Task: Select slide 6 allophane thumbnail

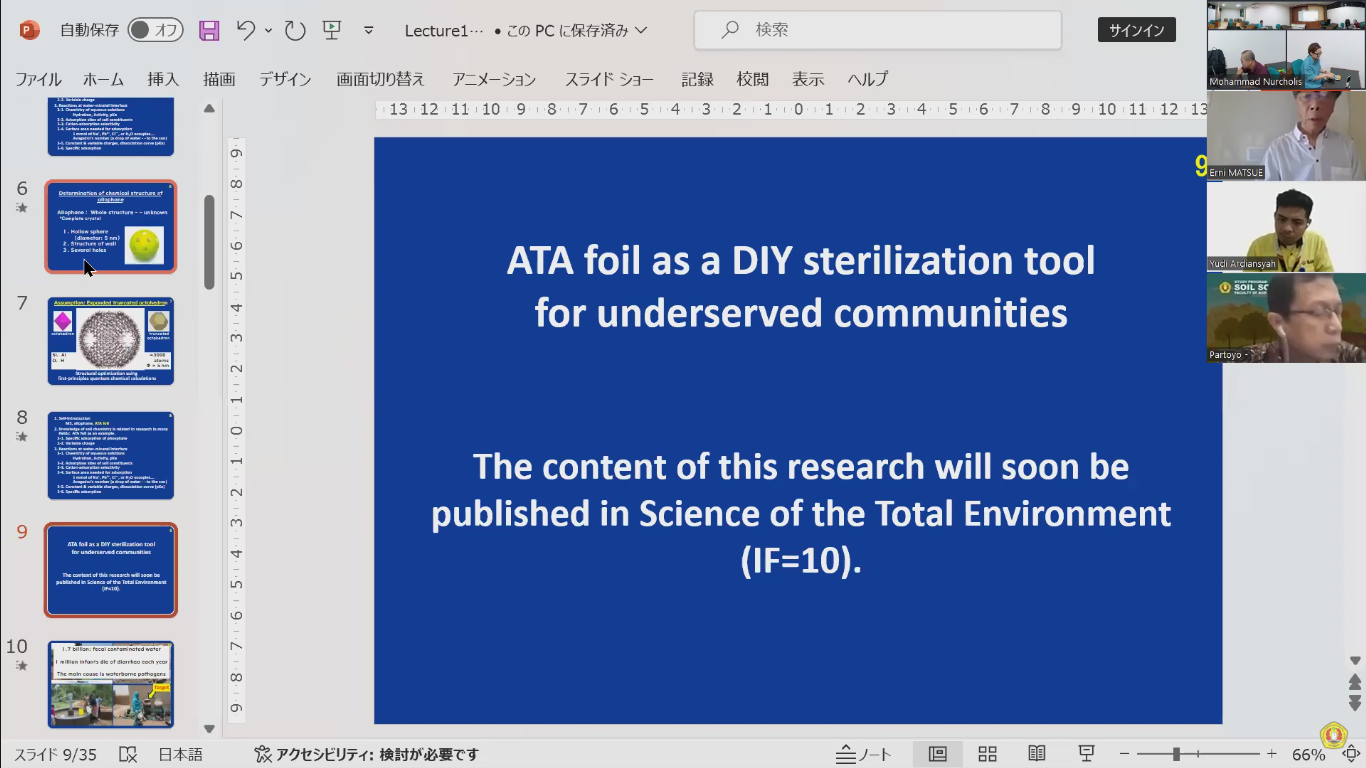Action: click(111, 227)
